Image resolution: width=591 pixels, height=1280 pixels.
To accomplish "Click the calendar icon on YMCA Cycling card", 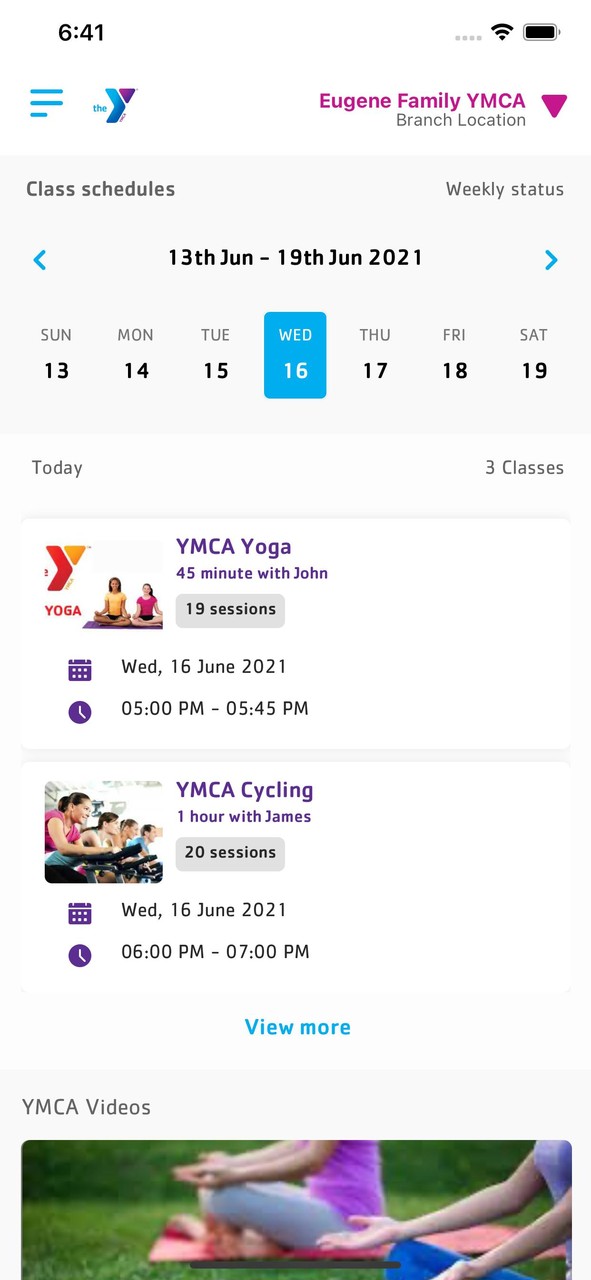I will click(80, 912).
